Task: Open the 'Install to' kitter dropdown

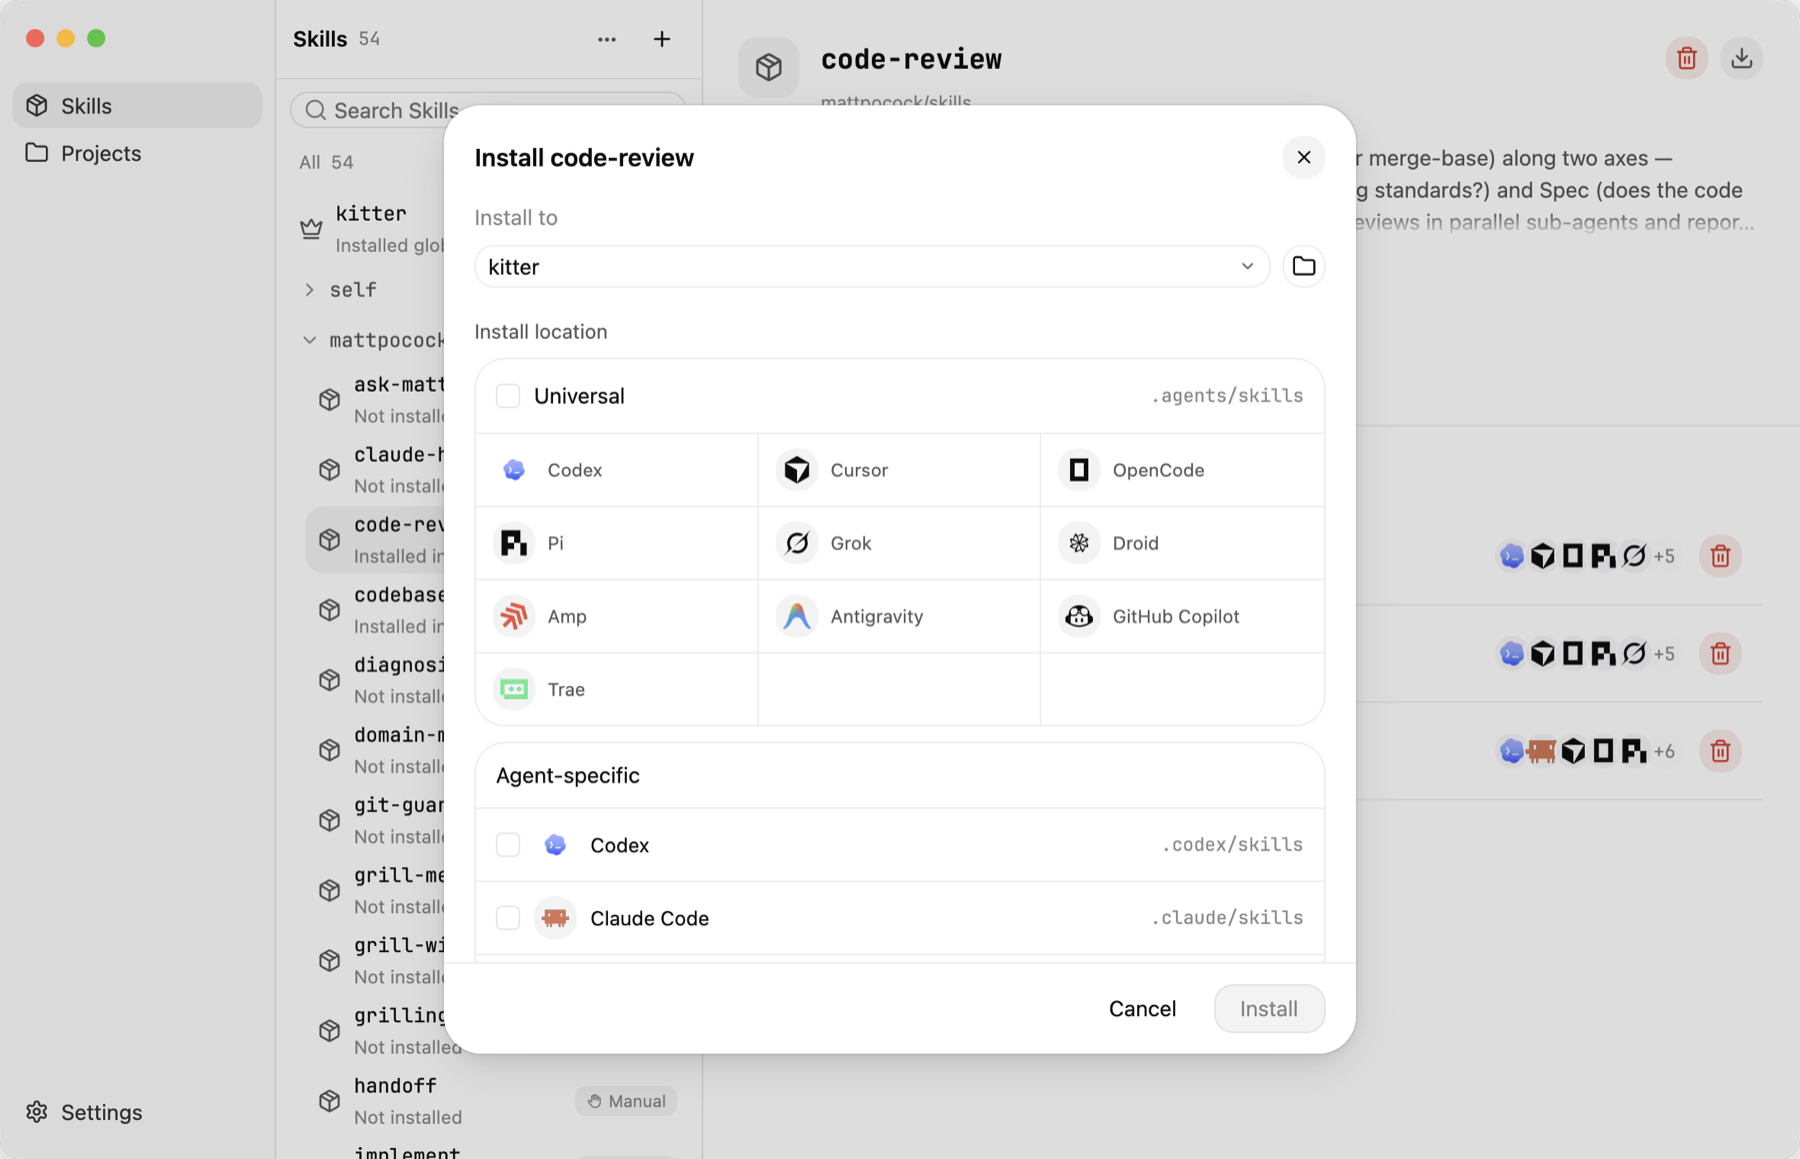Action: 872,267
